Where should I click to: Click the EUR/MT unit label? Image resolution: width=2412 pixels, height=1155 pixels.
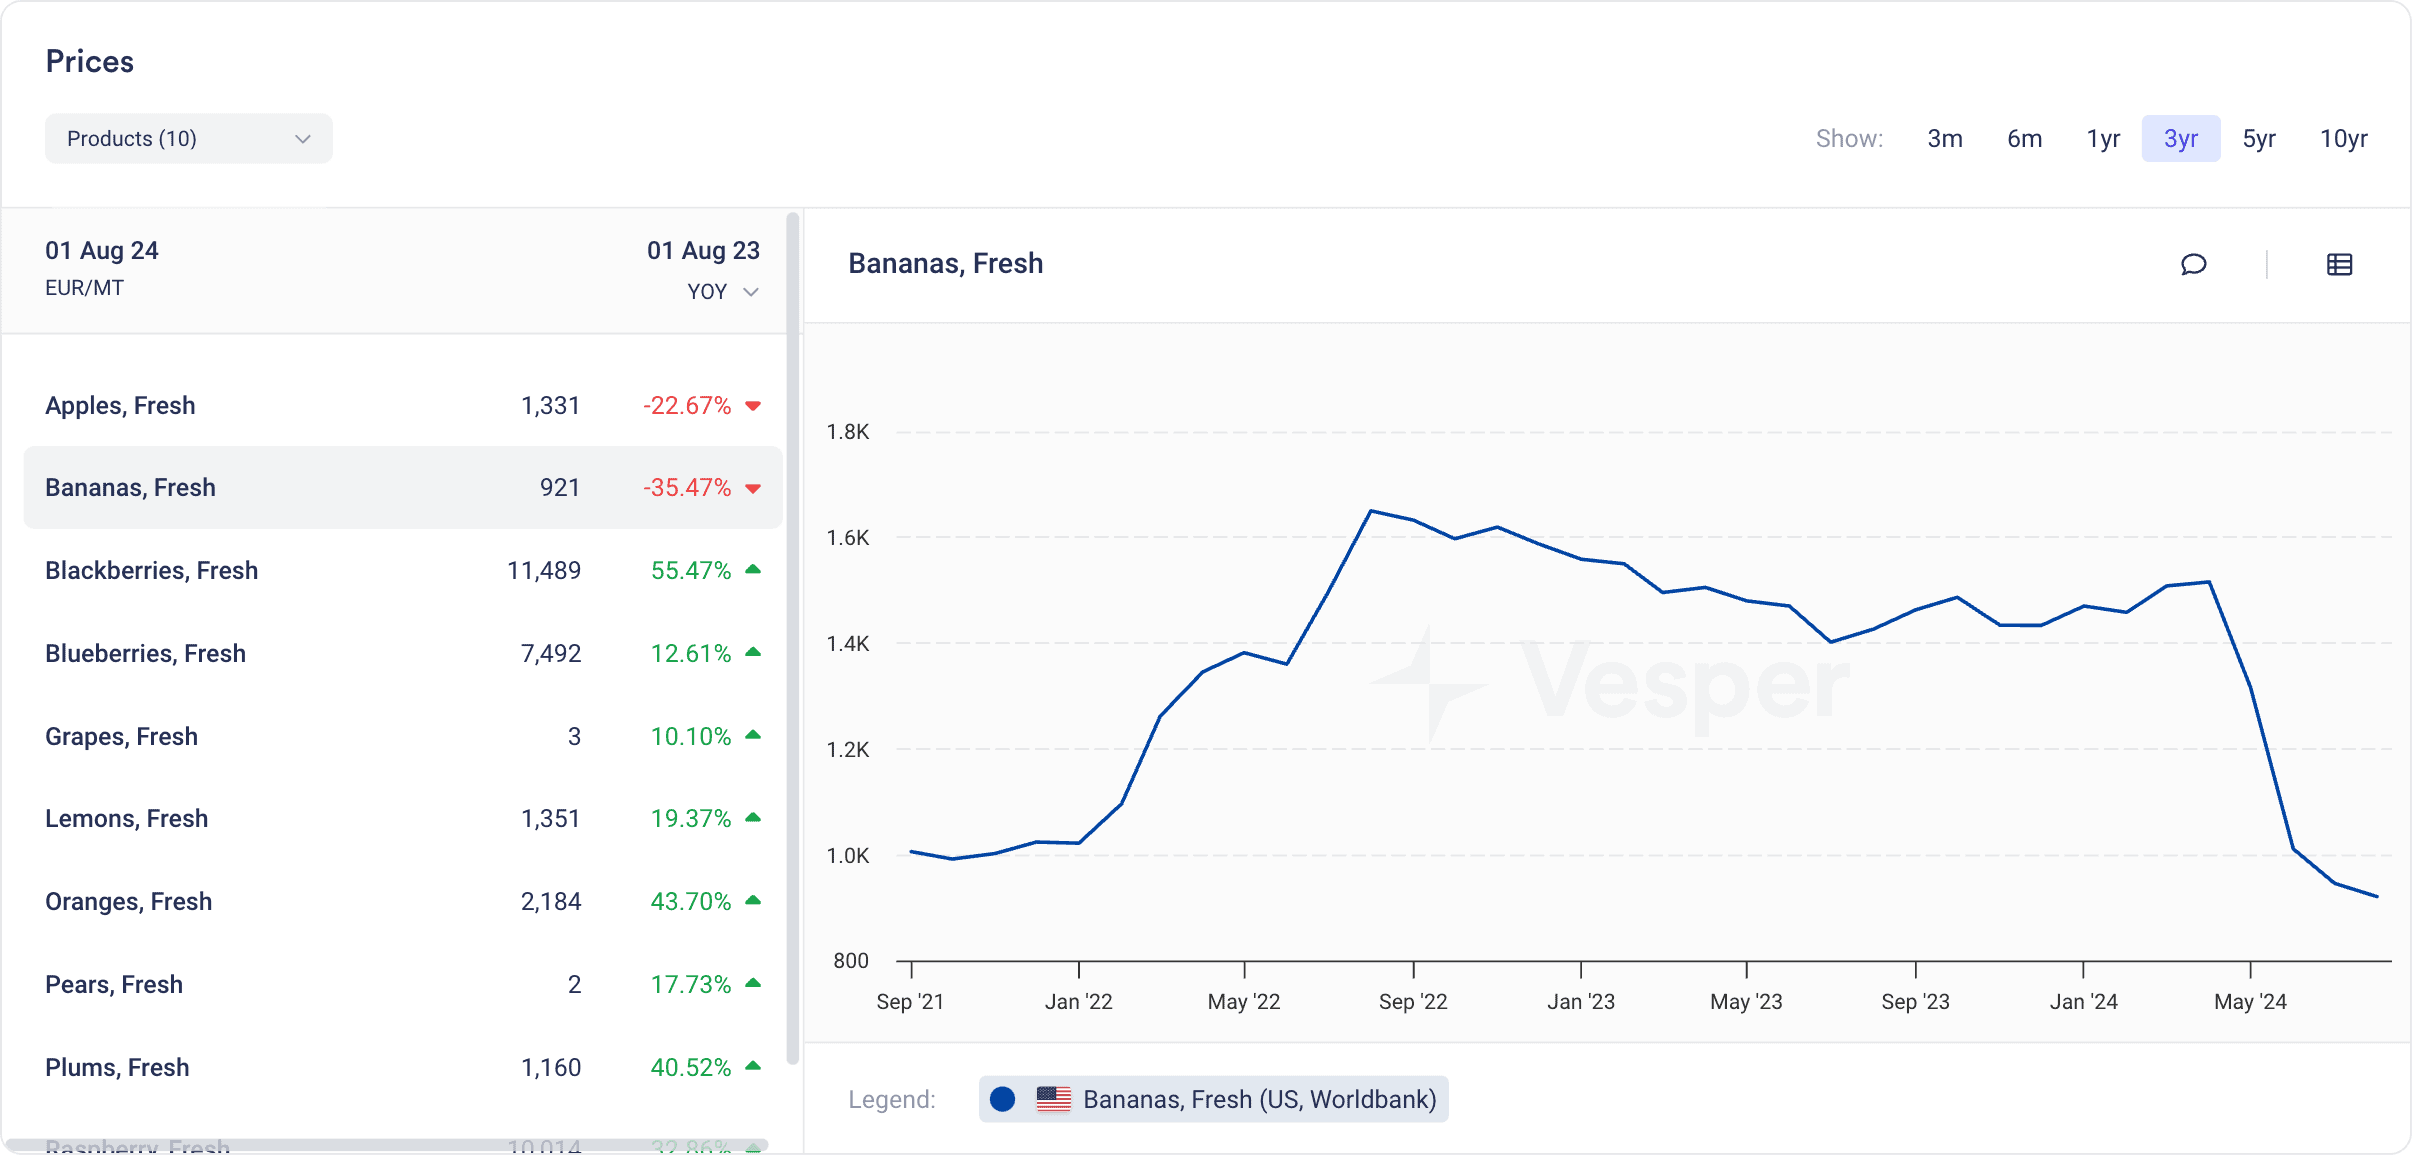tap(84, 288)
